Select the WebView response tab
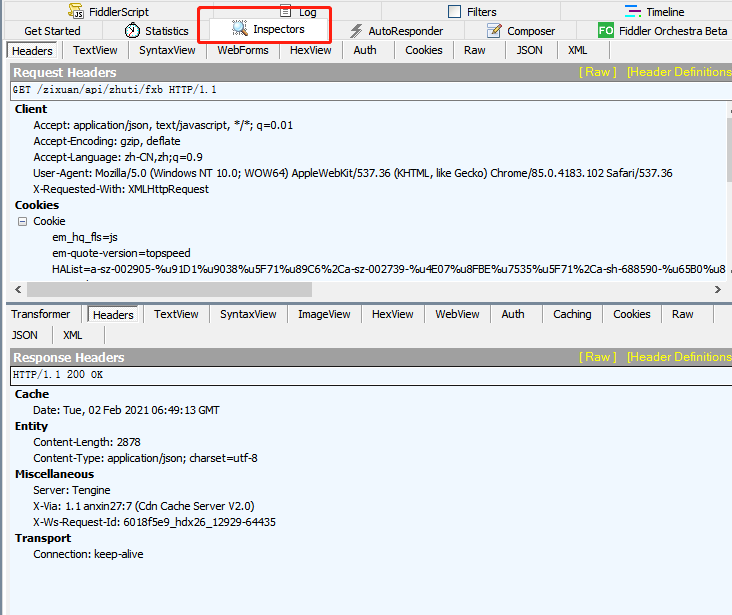This screenshot has height=615, width=732. pos(458,314)
